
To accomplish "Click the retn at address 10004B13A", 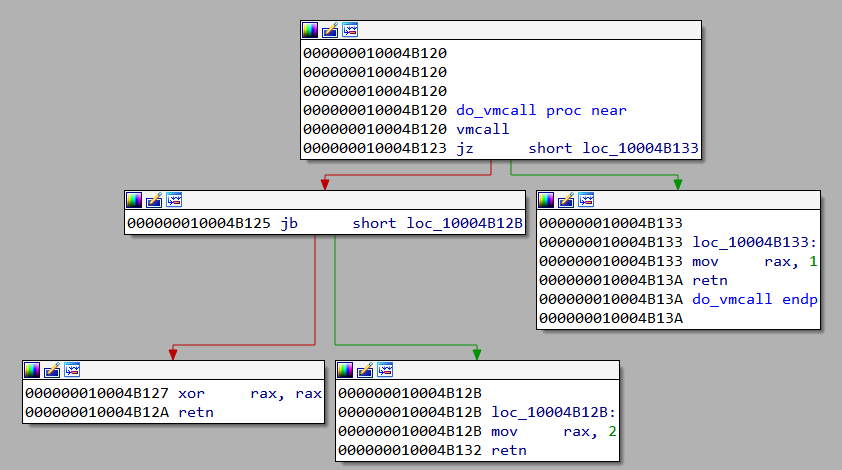I will pyautogui.click(x=710, y=280).
